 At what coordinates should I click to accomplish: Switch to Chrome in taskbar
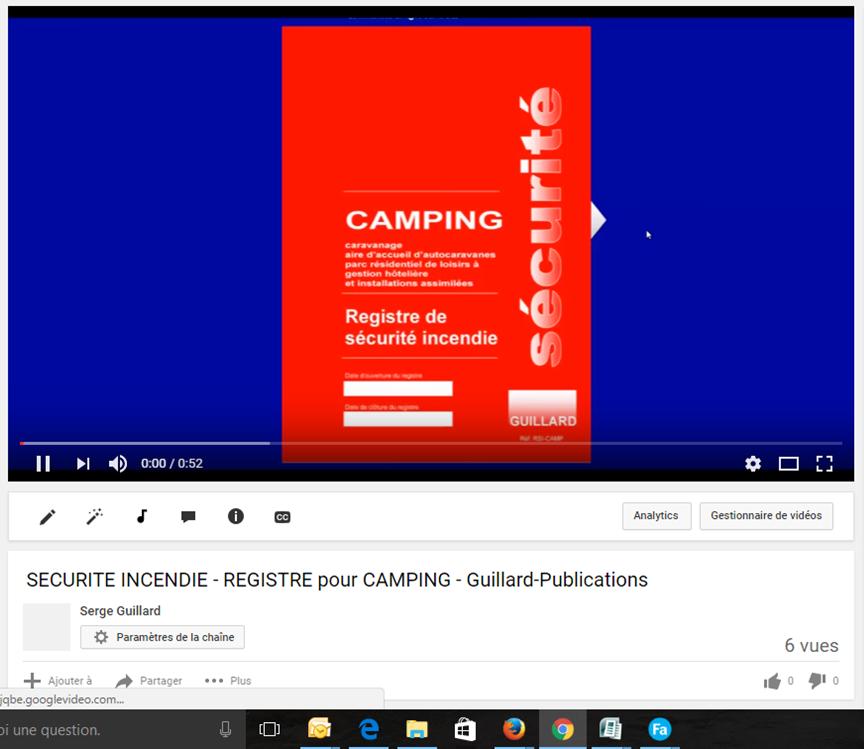point(563,729)
